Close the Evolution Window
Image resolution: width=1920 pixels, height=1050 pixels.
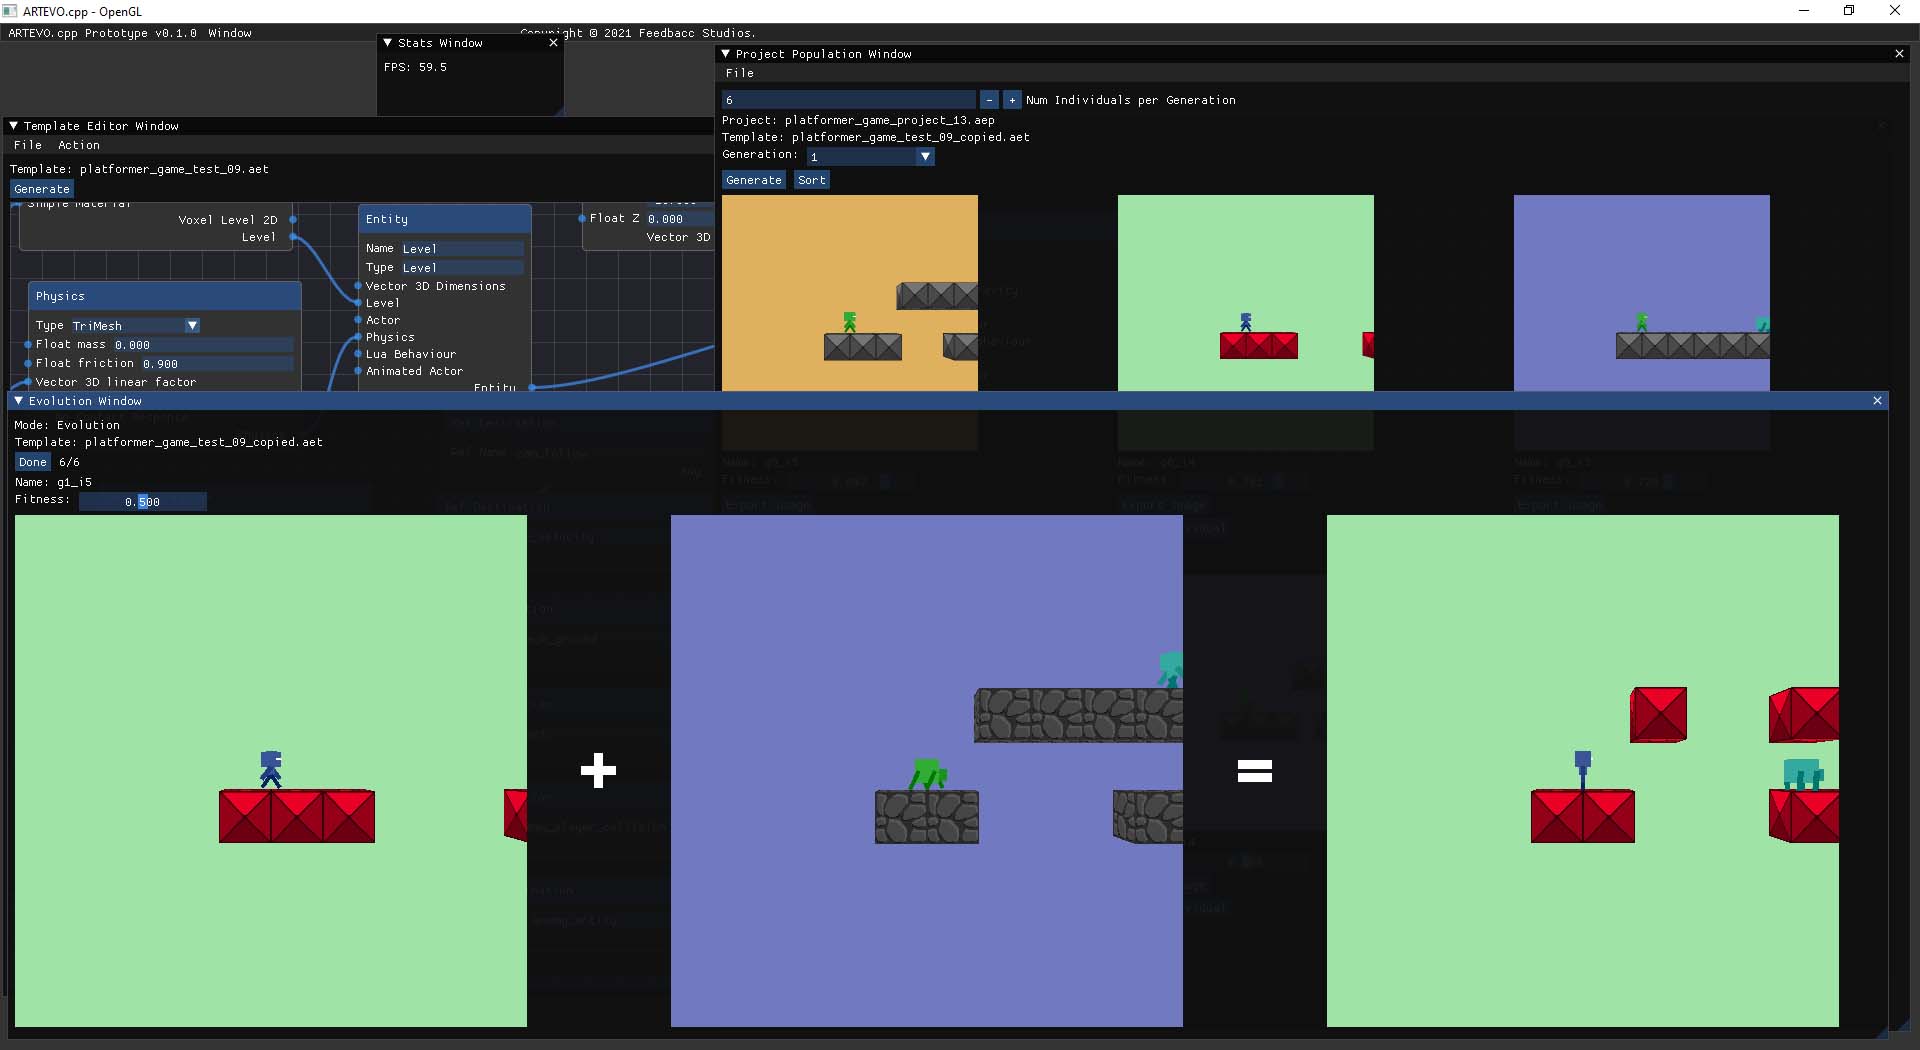[x=1877, y=401]
